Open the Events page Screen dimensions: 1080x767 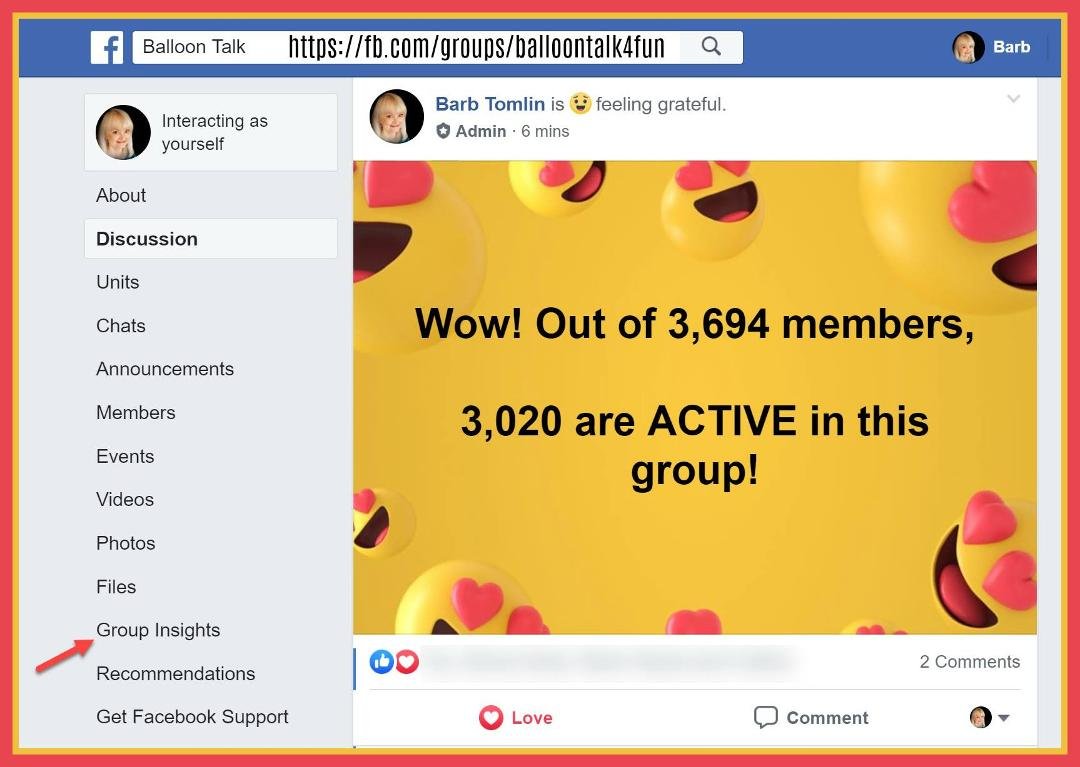tap(125, 456)
